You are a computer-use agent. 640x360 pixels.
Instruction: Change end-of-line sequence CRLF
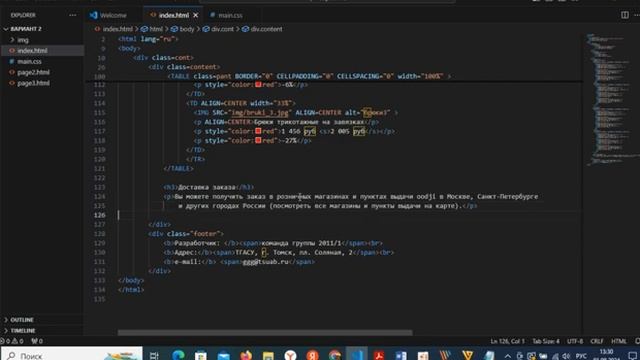pos(597,341)
